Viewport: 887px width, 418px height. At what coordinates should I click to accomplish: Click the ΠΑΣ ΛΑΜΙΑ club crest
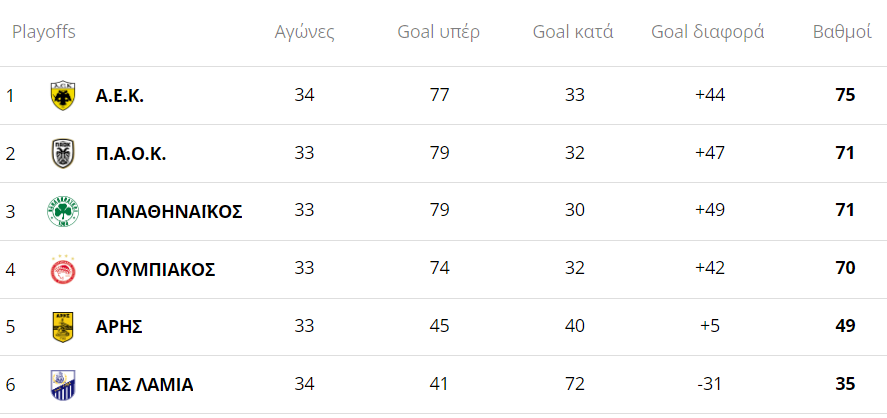[x=63, y=385]
